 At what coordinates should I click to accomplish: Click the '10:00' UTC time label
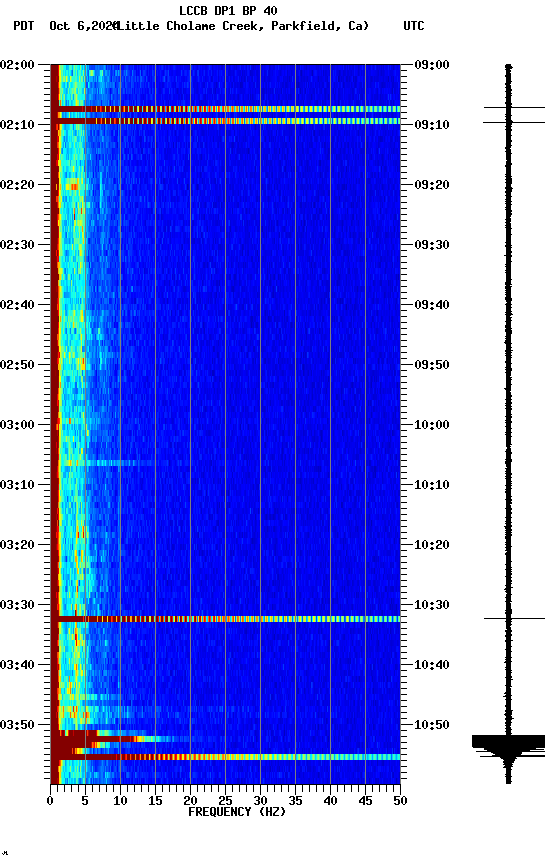432,425
